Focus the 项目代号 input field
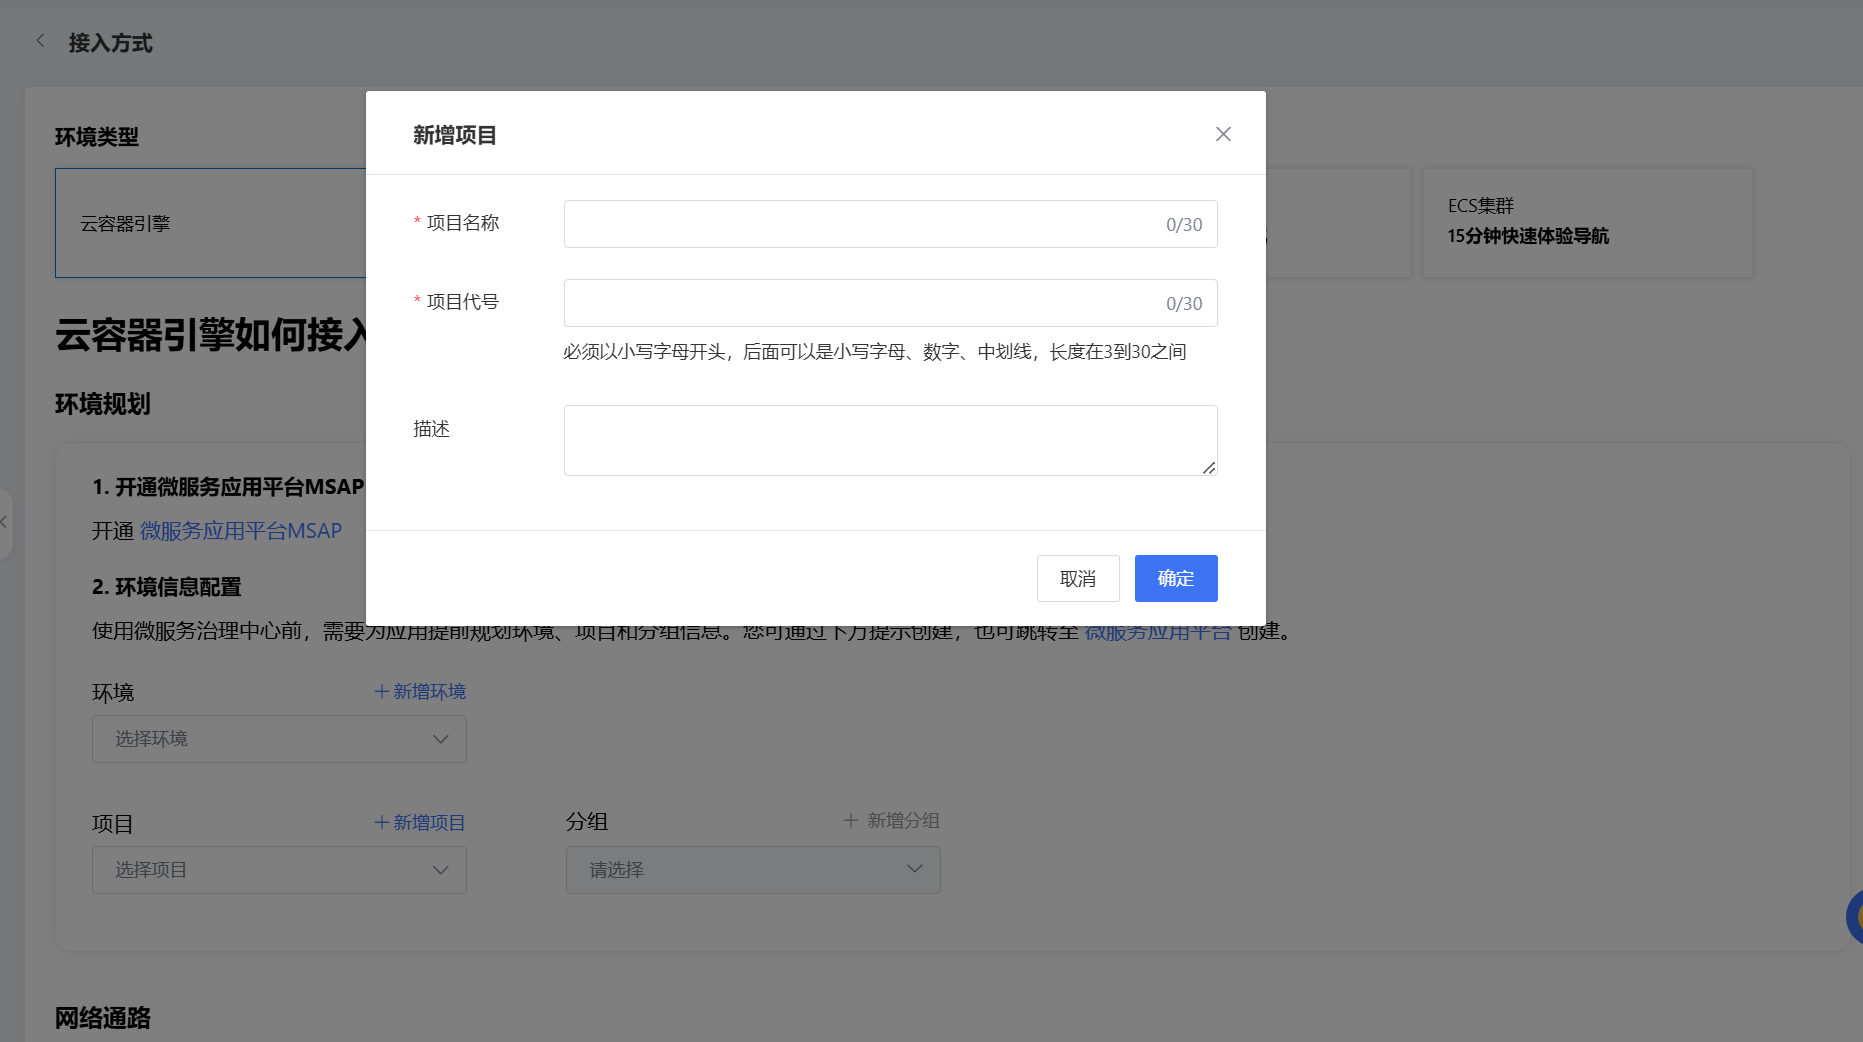Image resolution: width=1863 pixels, height=1042 pixels. click(x=860, y=303)
